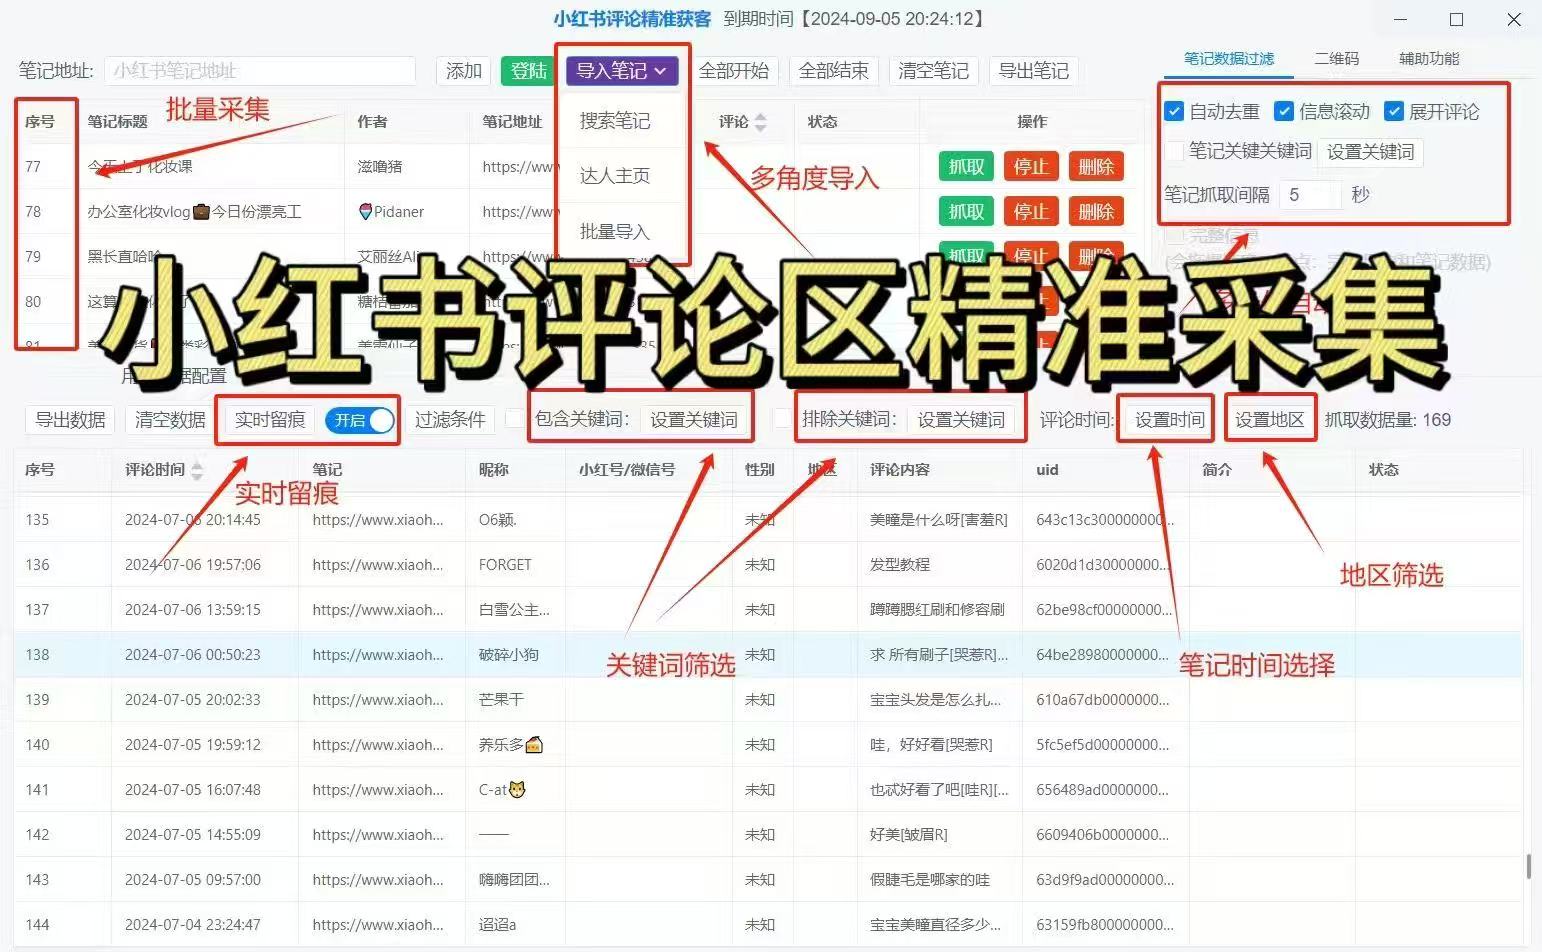Delete note row 77 with 删除 button
This screenshot has width=1542, height=952.
pyautogui.click(x=1096, y=167)
